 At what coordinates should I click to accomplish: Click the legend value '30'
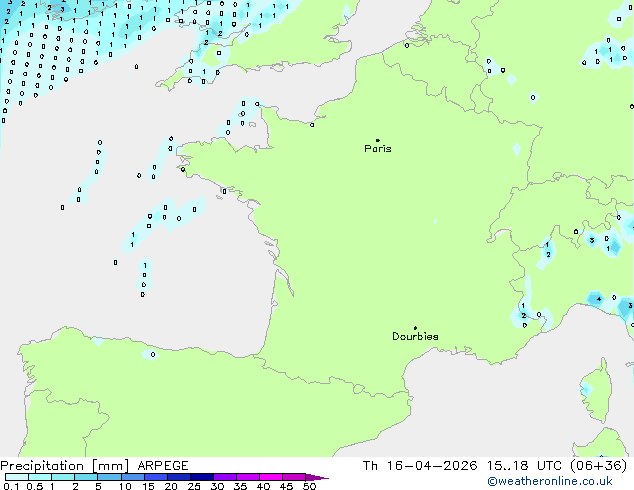click(217, 486)
